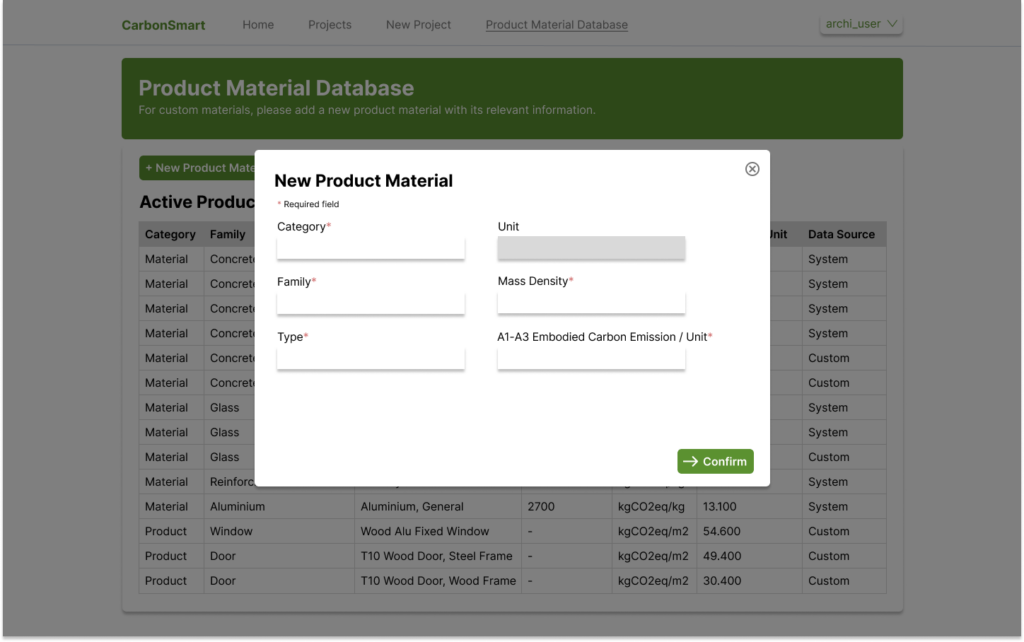Click the greyed-out Unit field
The width and height of the screenshot is (1024, 642).
tap(591, 248)
